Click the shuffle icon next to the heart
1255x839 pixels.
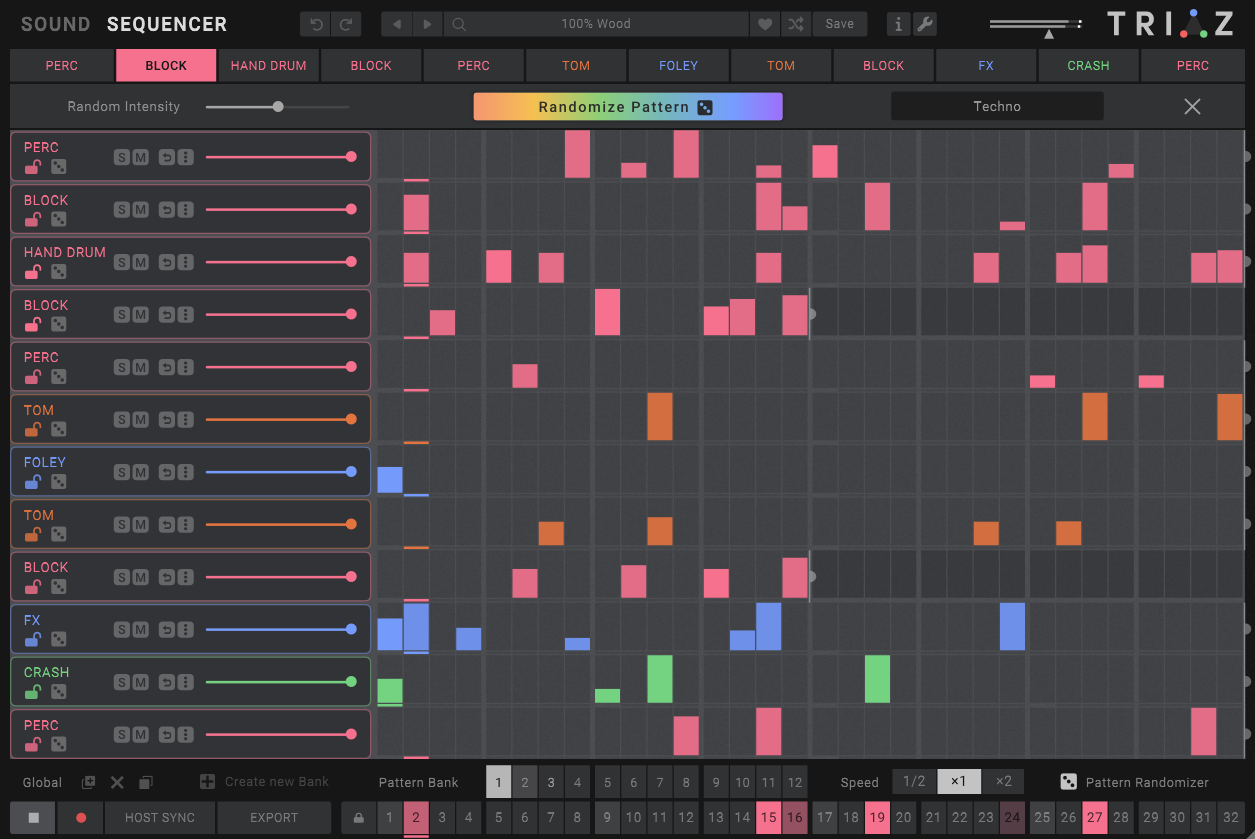[796, 23]
